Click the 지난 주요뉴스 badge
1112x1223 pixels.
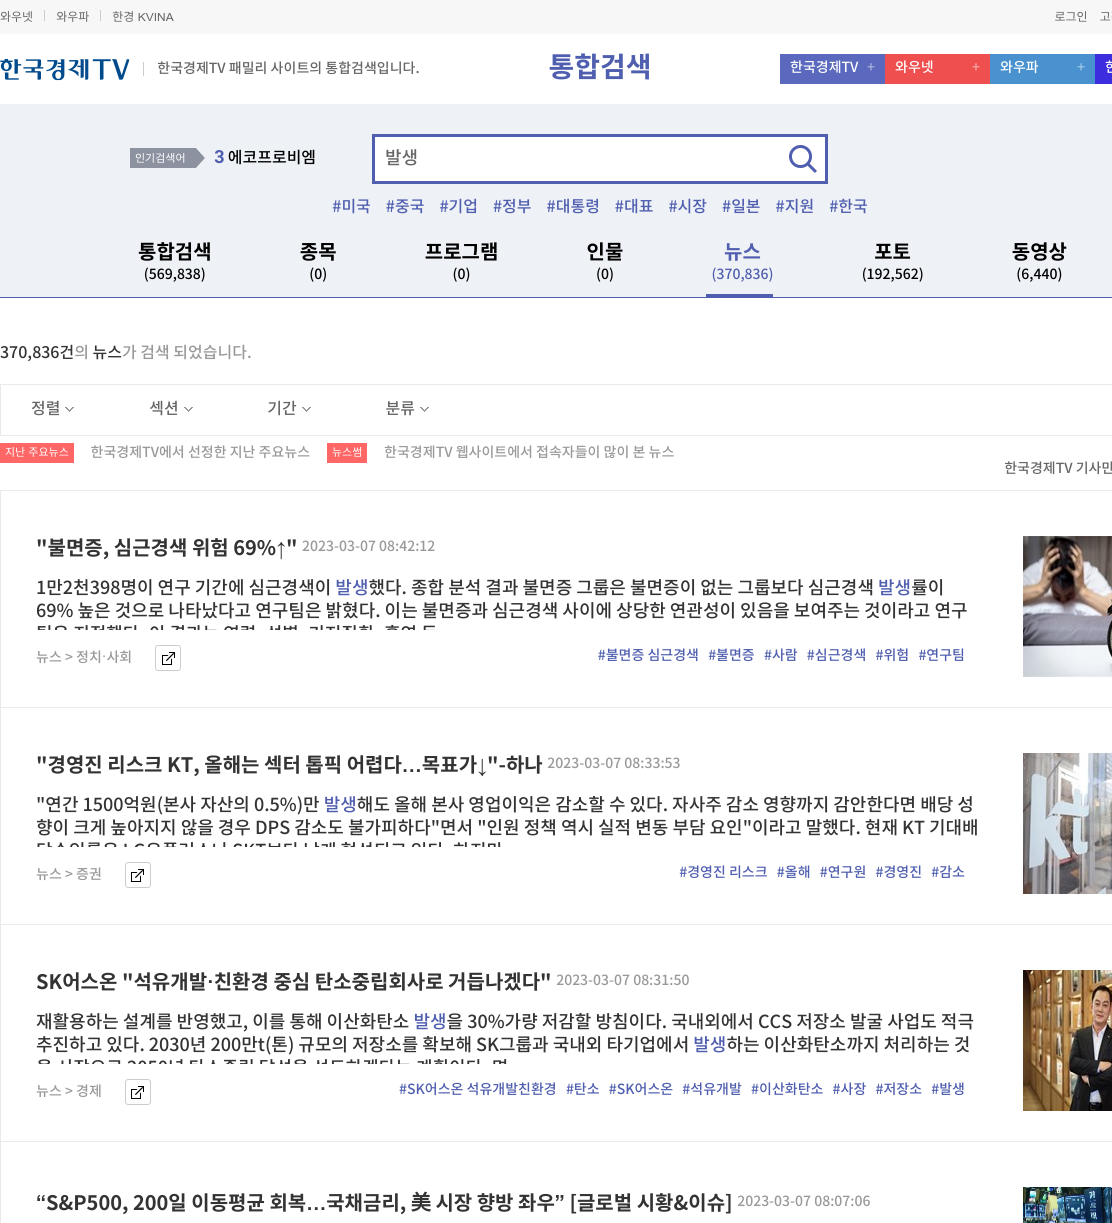[x=37, y=452]
